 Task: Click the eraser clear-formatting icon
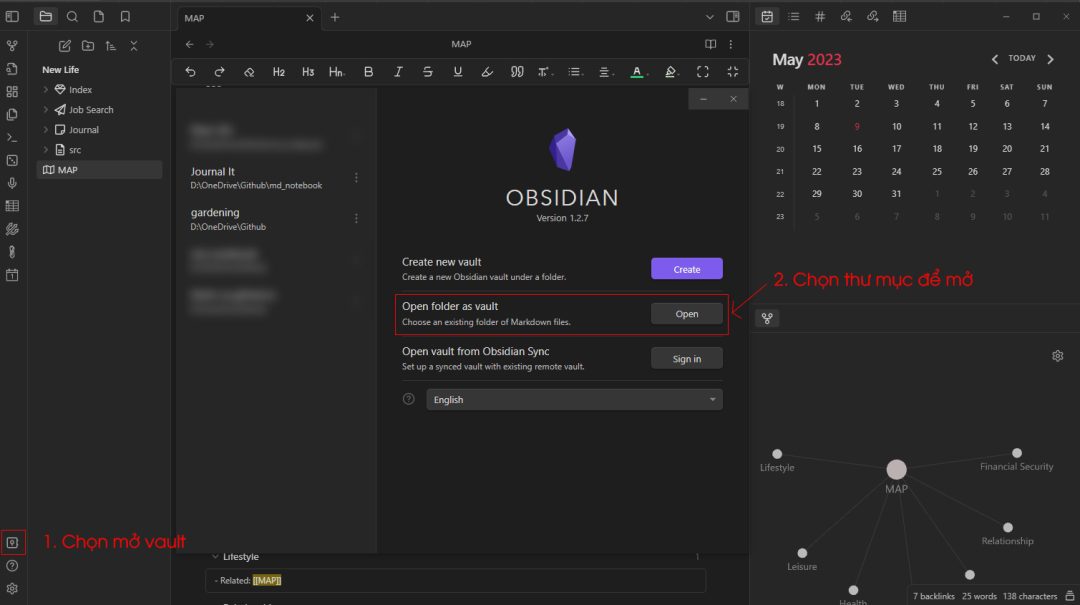click(x=249, y=72)
